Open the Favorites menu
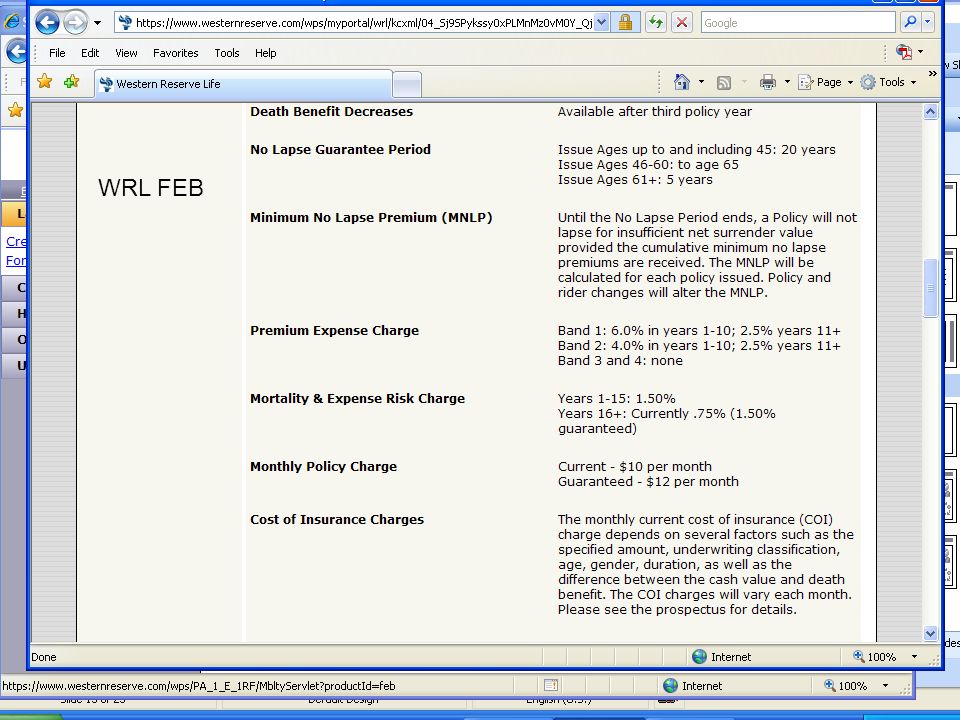The image size is (960, 720). coord(176,53)
